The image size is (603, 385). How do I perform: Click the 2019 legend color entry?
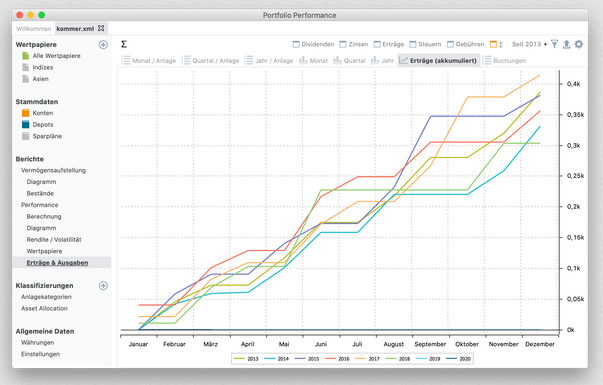(x=428, y=358)
